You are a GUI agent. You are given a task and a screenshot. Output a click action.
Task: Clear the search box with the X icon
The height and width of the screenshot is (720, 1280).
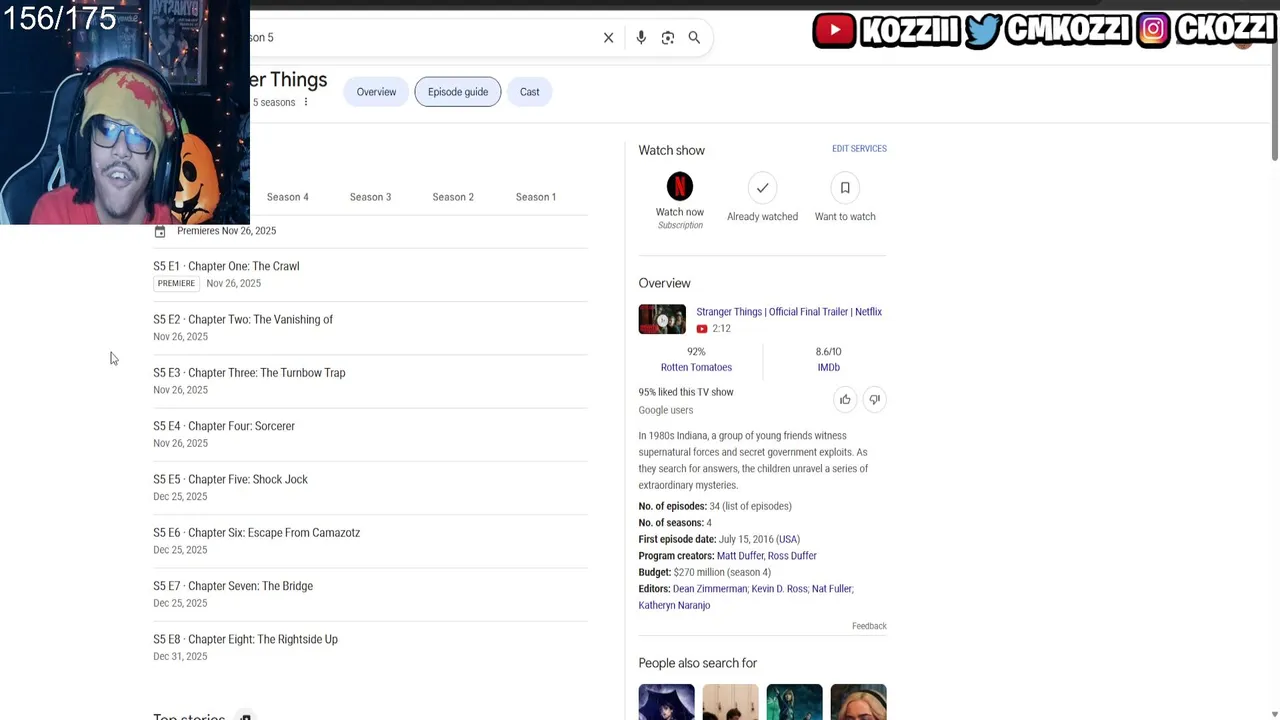coord(608,38)
